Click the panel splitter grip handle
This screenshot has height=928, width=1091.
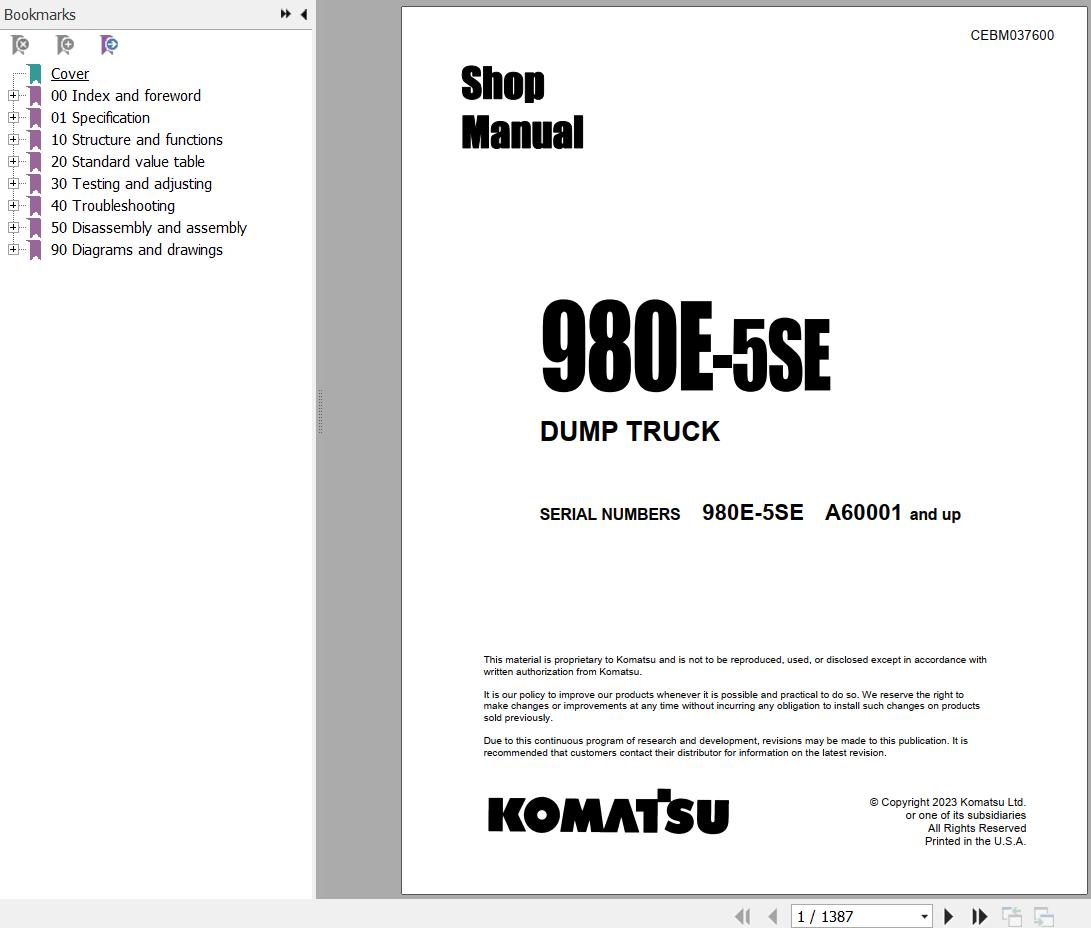(x=320, y=412)
